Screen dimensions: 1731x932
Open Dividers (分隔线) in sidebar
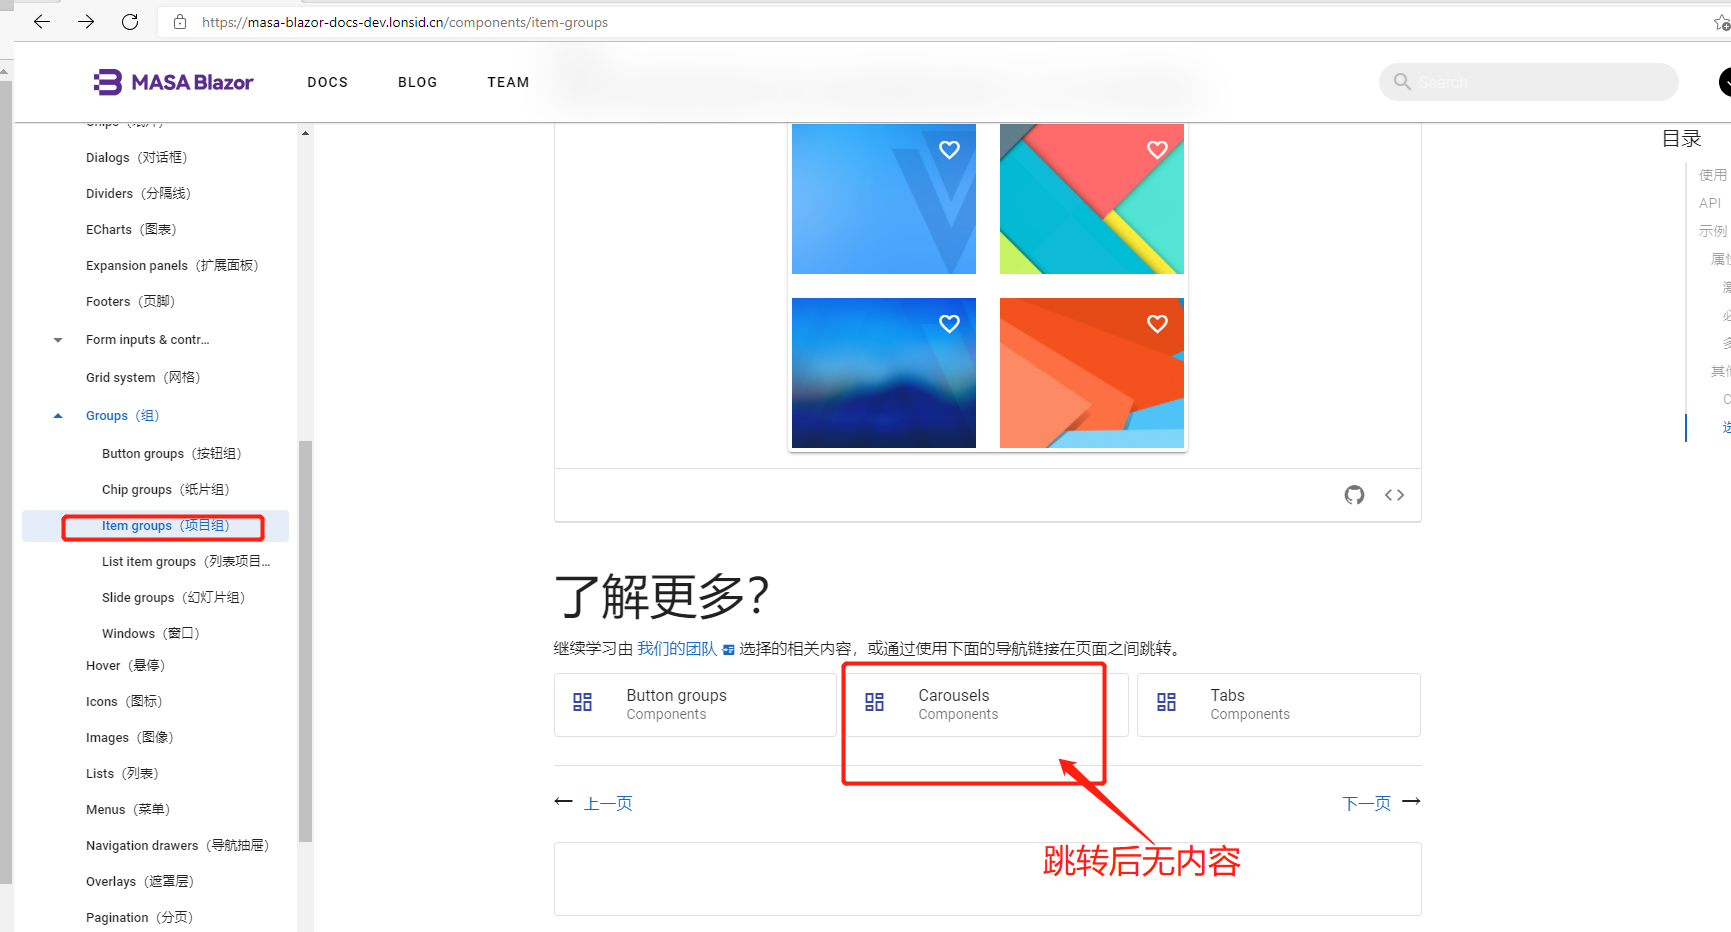click(139, 194)
